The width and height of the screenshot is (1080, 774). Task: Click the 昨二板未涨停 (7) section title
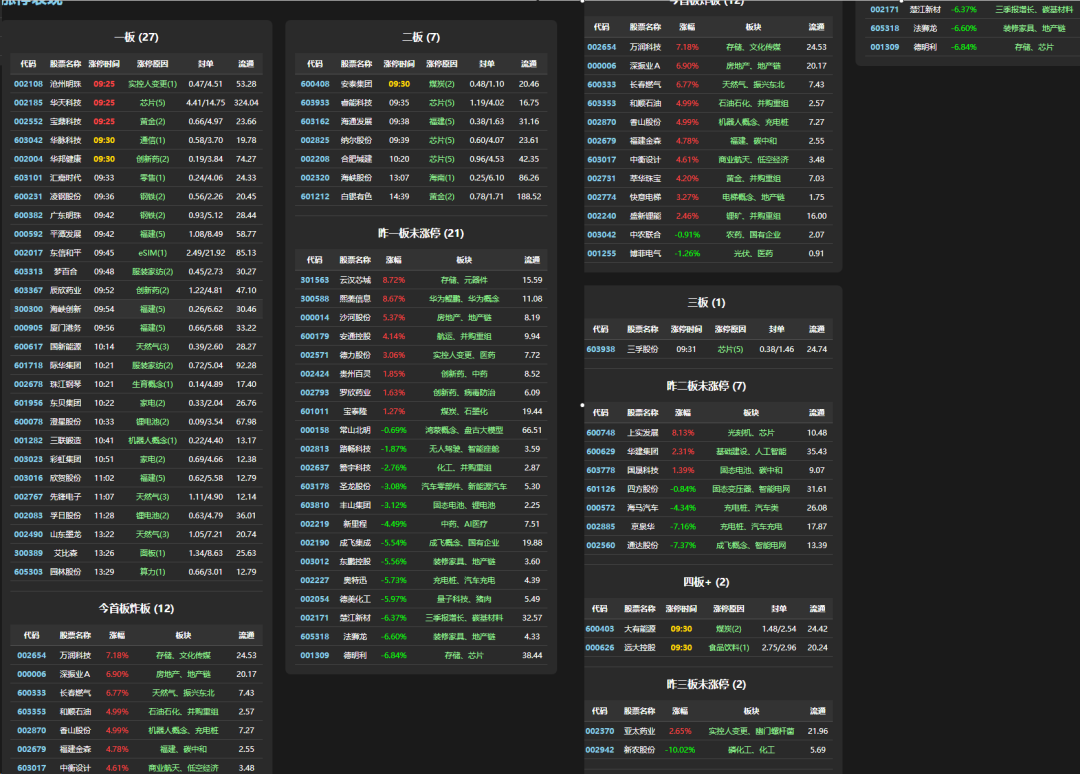706,386
